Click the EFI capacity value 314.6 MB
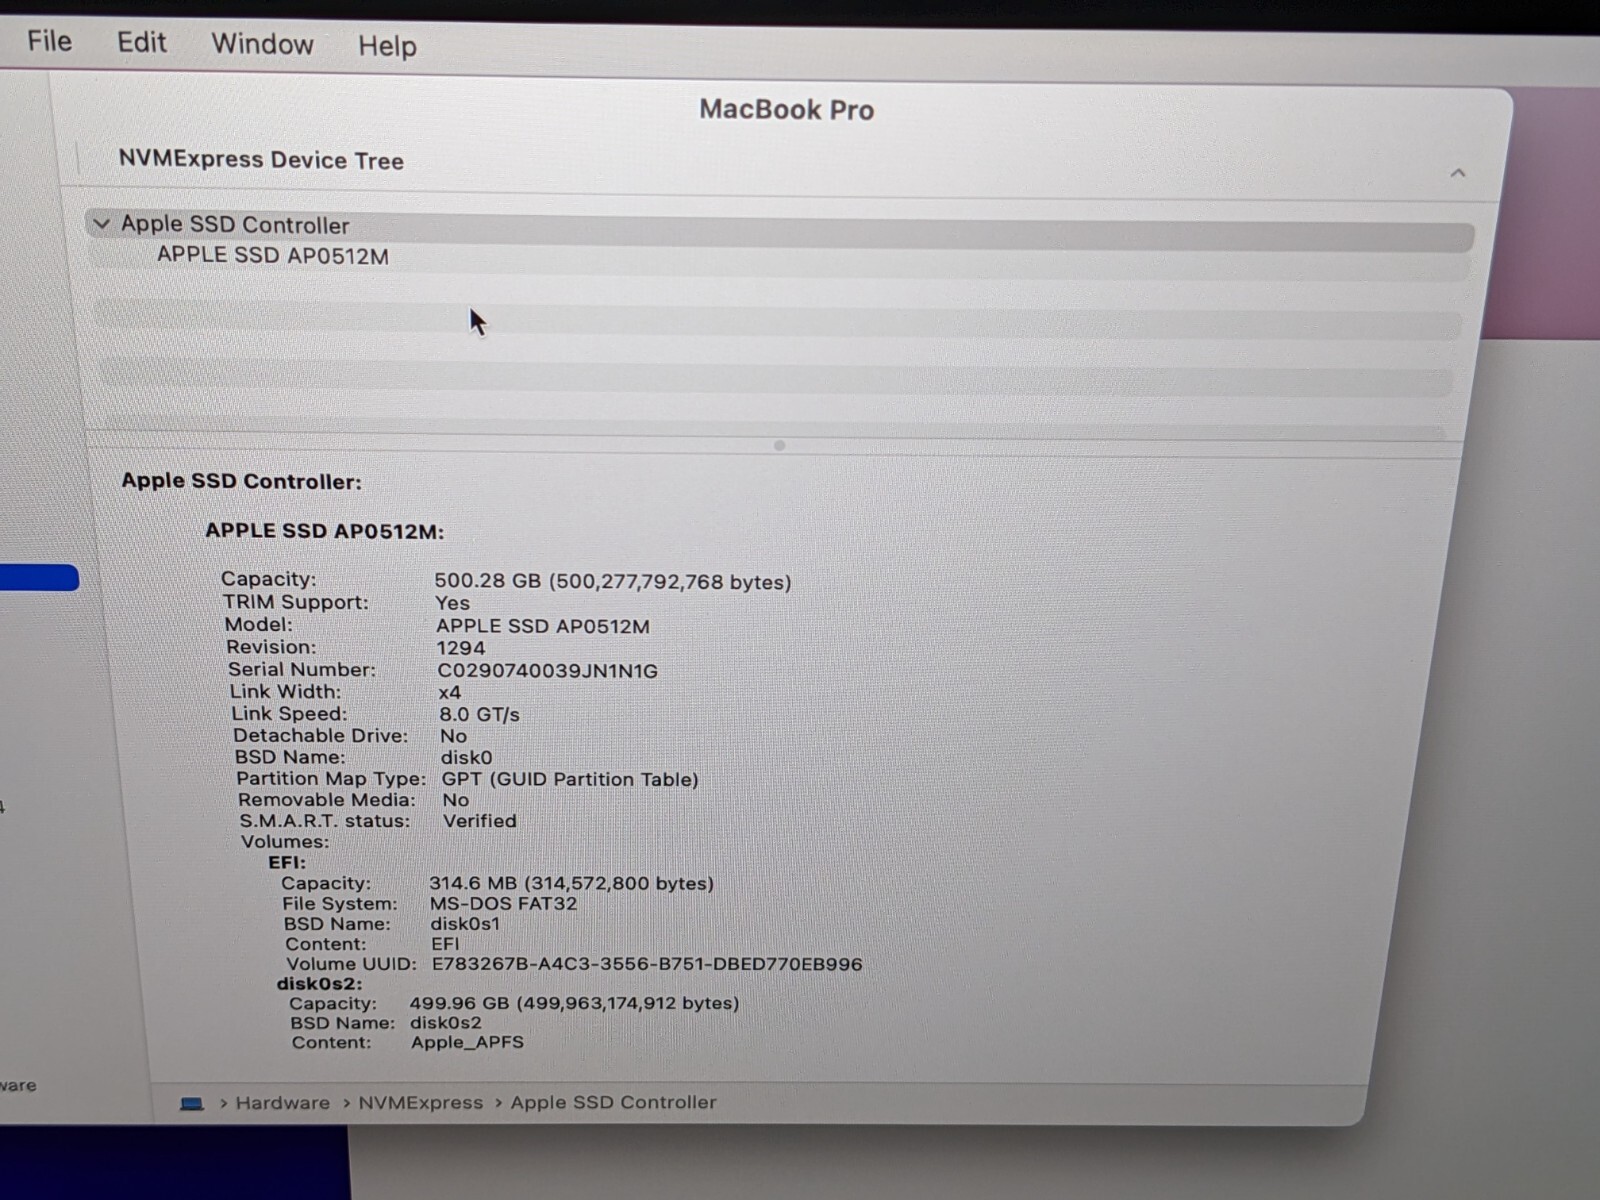The width and height of the screenshot is (1600, 1200). tap(571, 883)
